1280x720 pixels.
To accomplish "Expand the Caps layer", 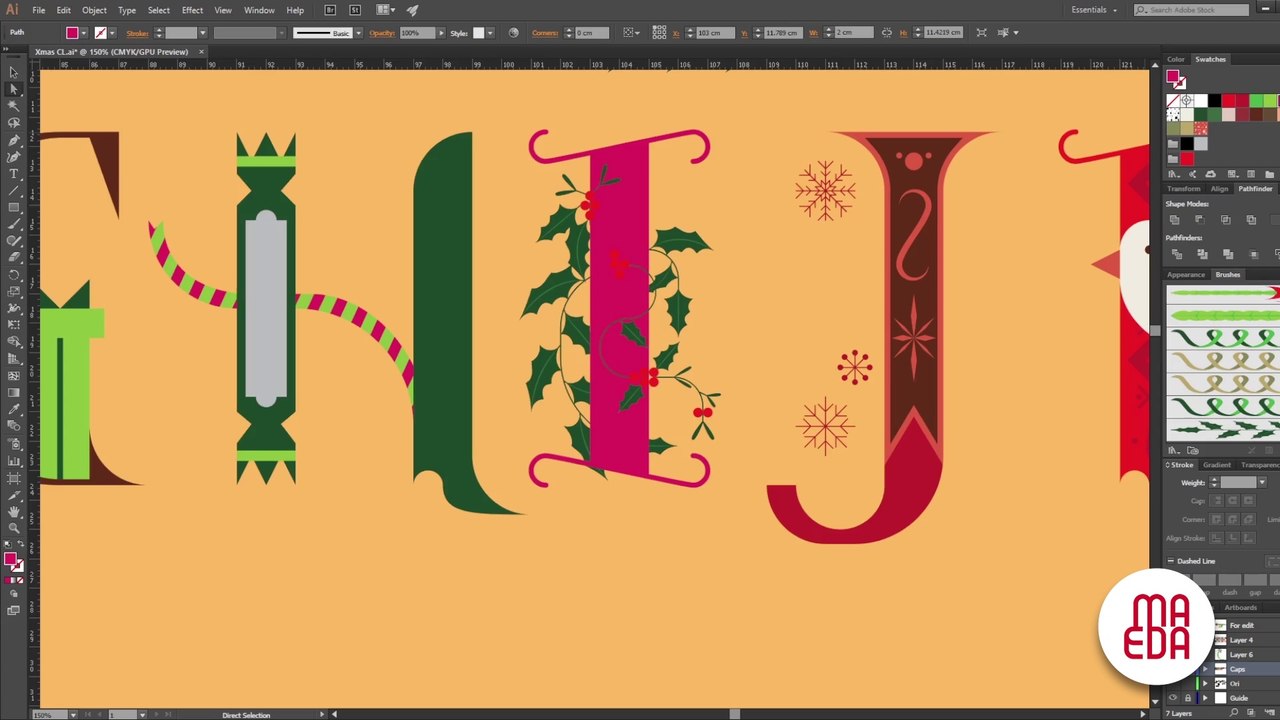I will (1205, 669).
